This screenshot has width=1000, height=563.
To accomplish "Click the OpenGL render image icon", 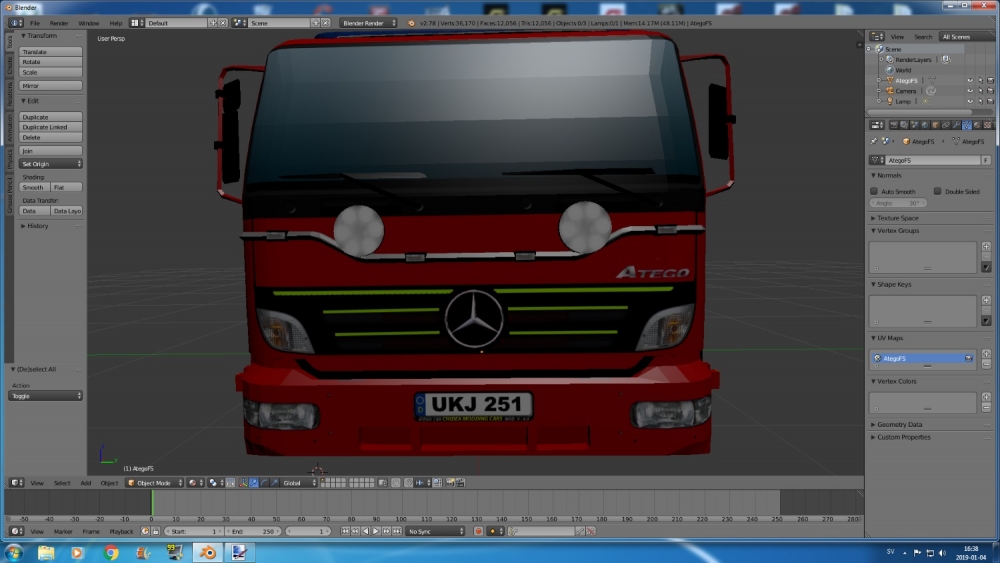I will click(x=450, y=483).
